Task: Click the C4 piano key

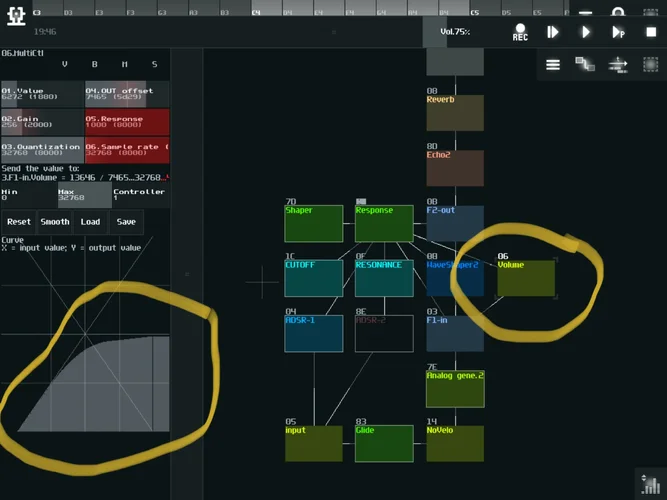Action: click(266, 8)
